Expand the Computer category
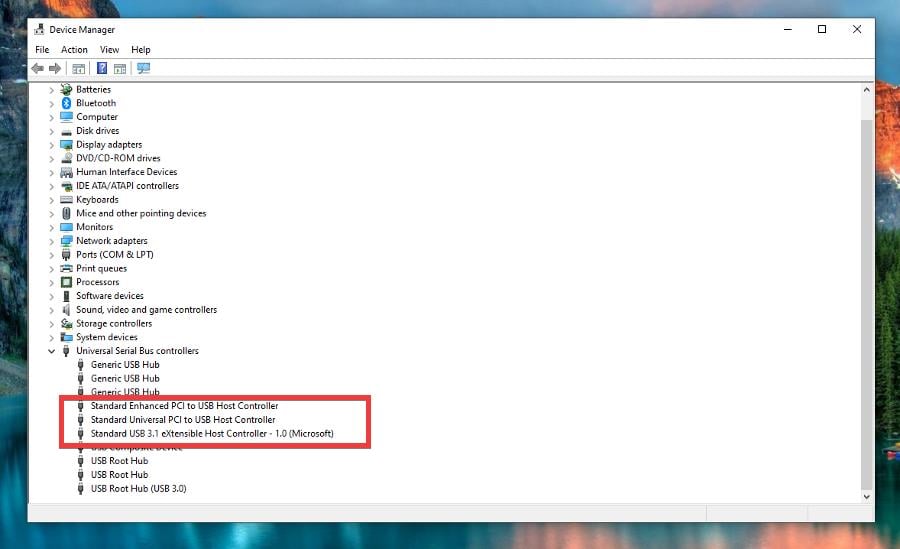Screen dimensions: 900x549 click(51, 117)
